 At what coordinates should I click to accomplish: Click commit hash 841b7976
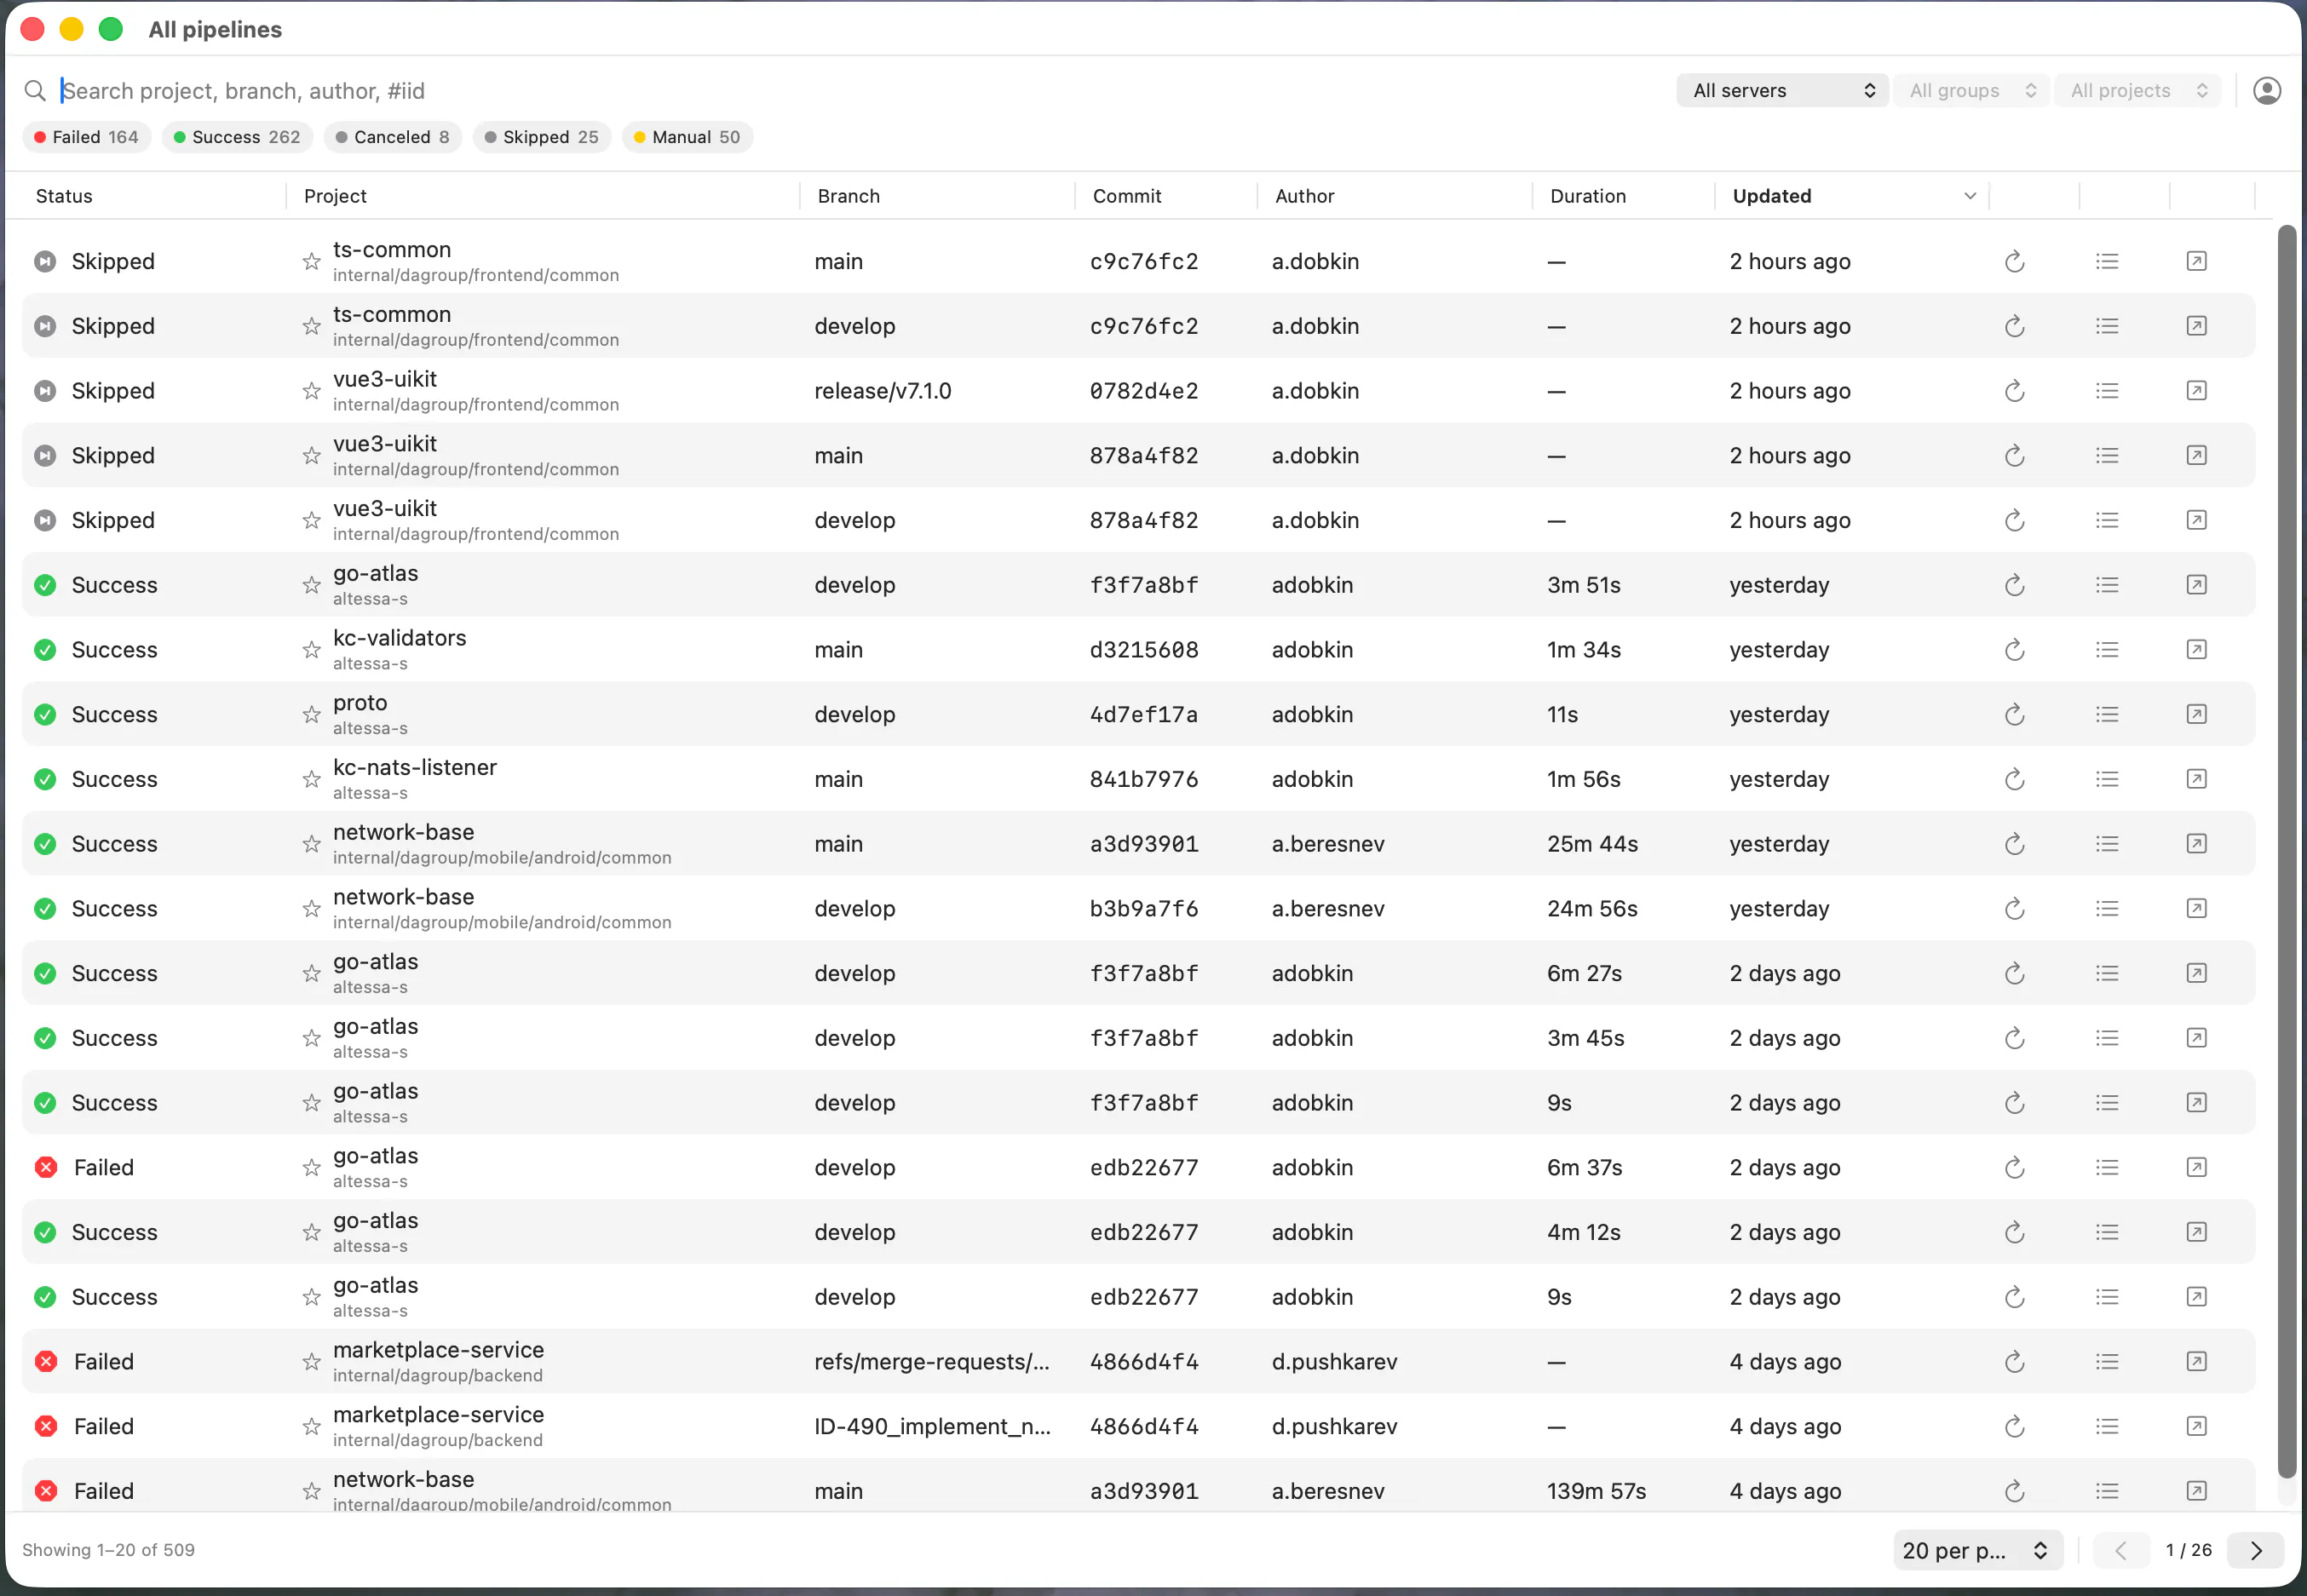pyautogui.click(x=1143, y=779)
